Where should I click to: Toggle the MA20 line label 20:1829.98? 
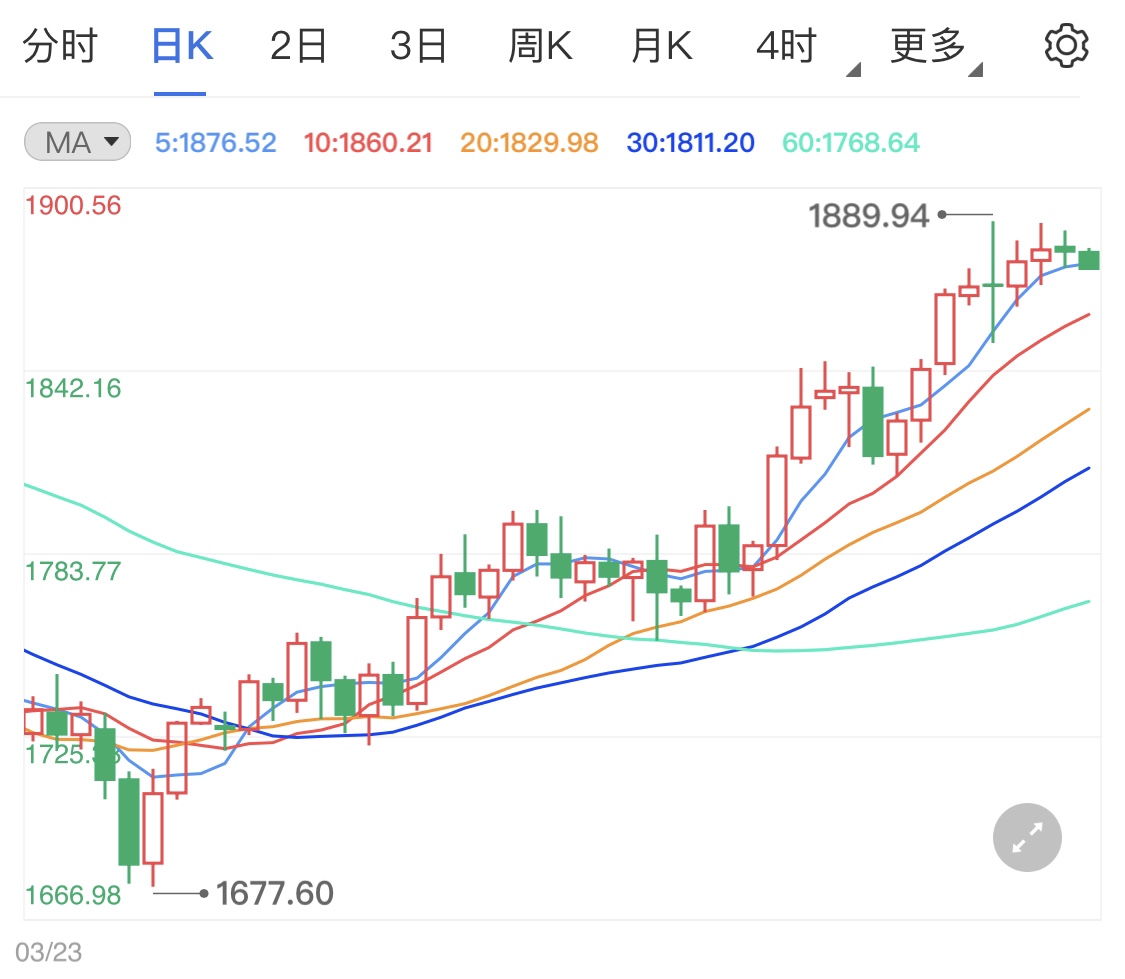click(529, 143)
